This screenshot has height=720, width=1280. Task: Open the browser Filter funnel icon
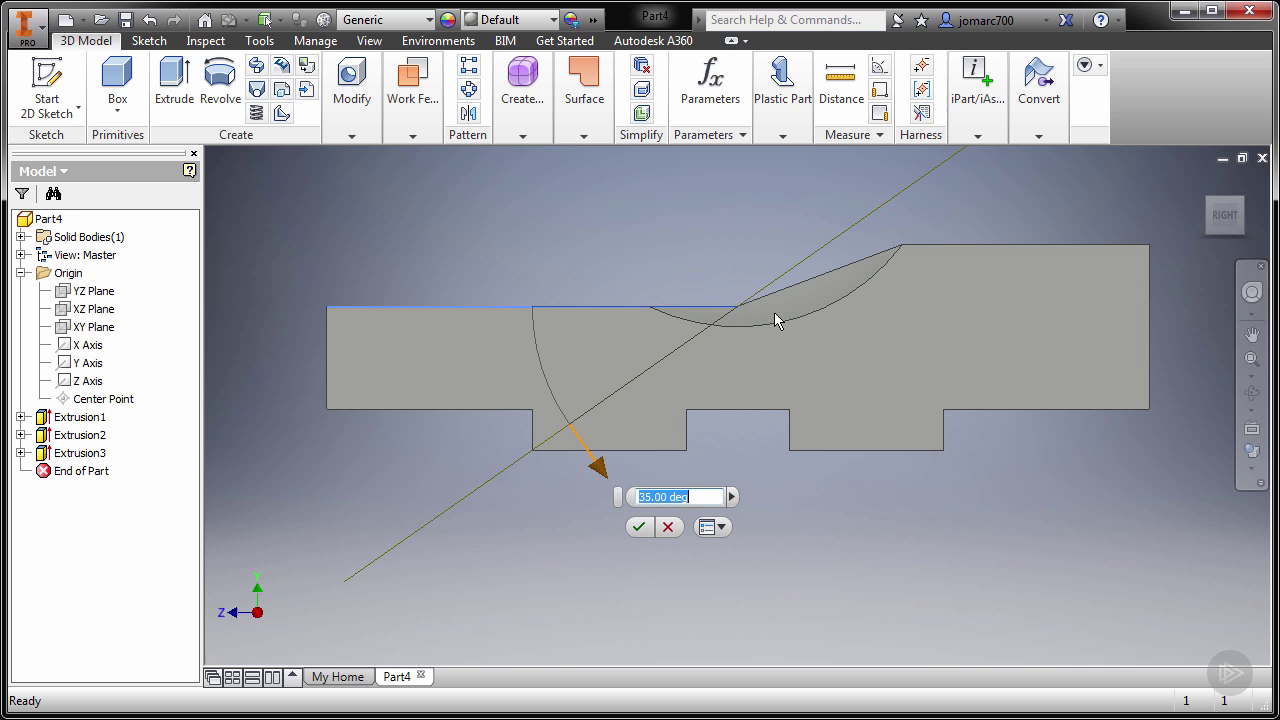pyautogui.click(x=22, y=194)
